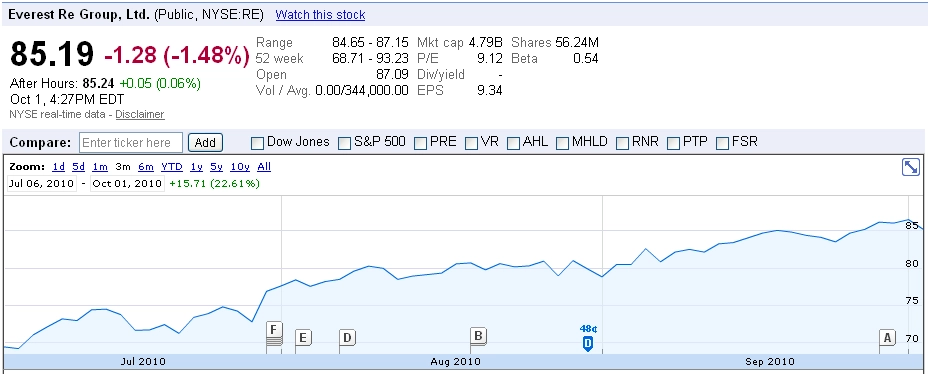Switch chart range to 5y
This screenshot has height=374, width=928.
217,167
